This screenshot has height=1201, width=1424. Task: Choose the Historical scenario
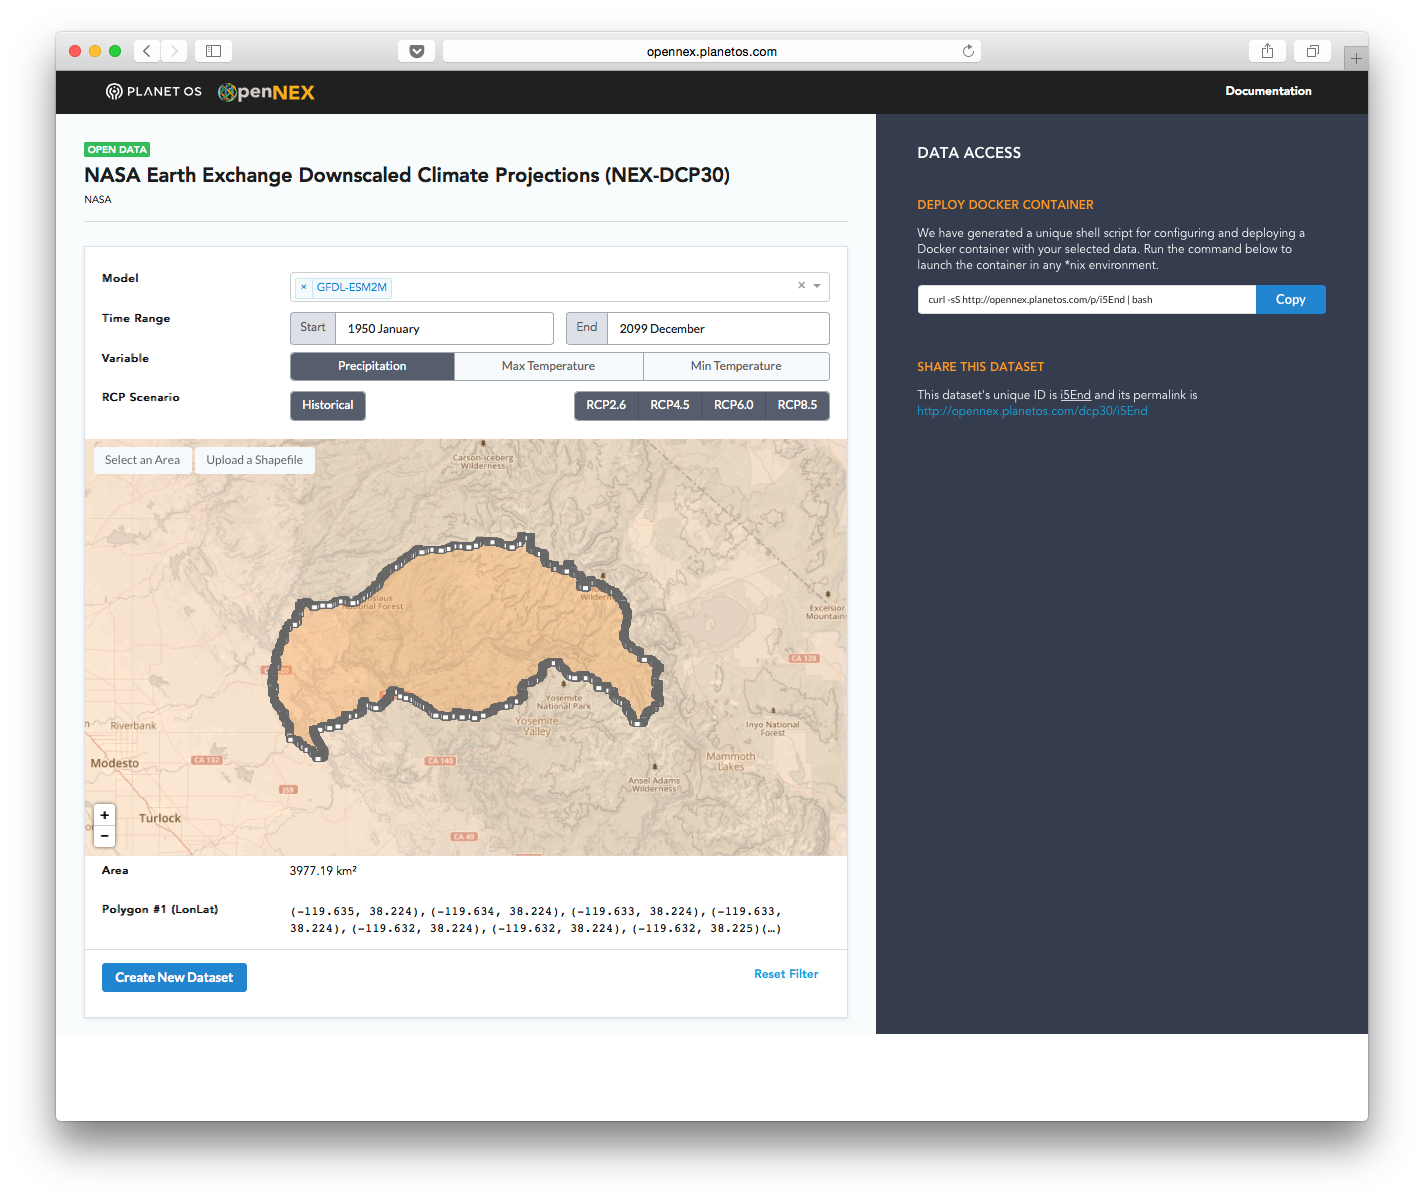pos(328,405)
